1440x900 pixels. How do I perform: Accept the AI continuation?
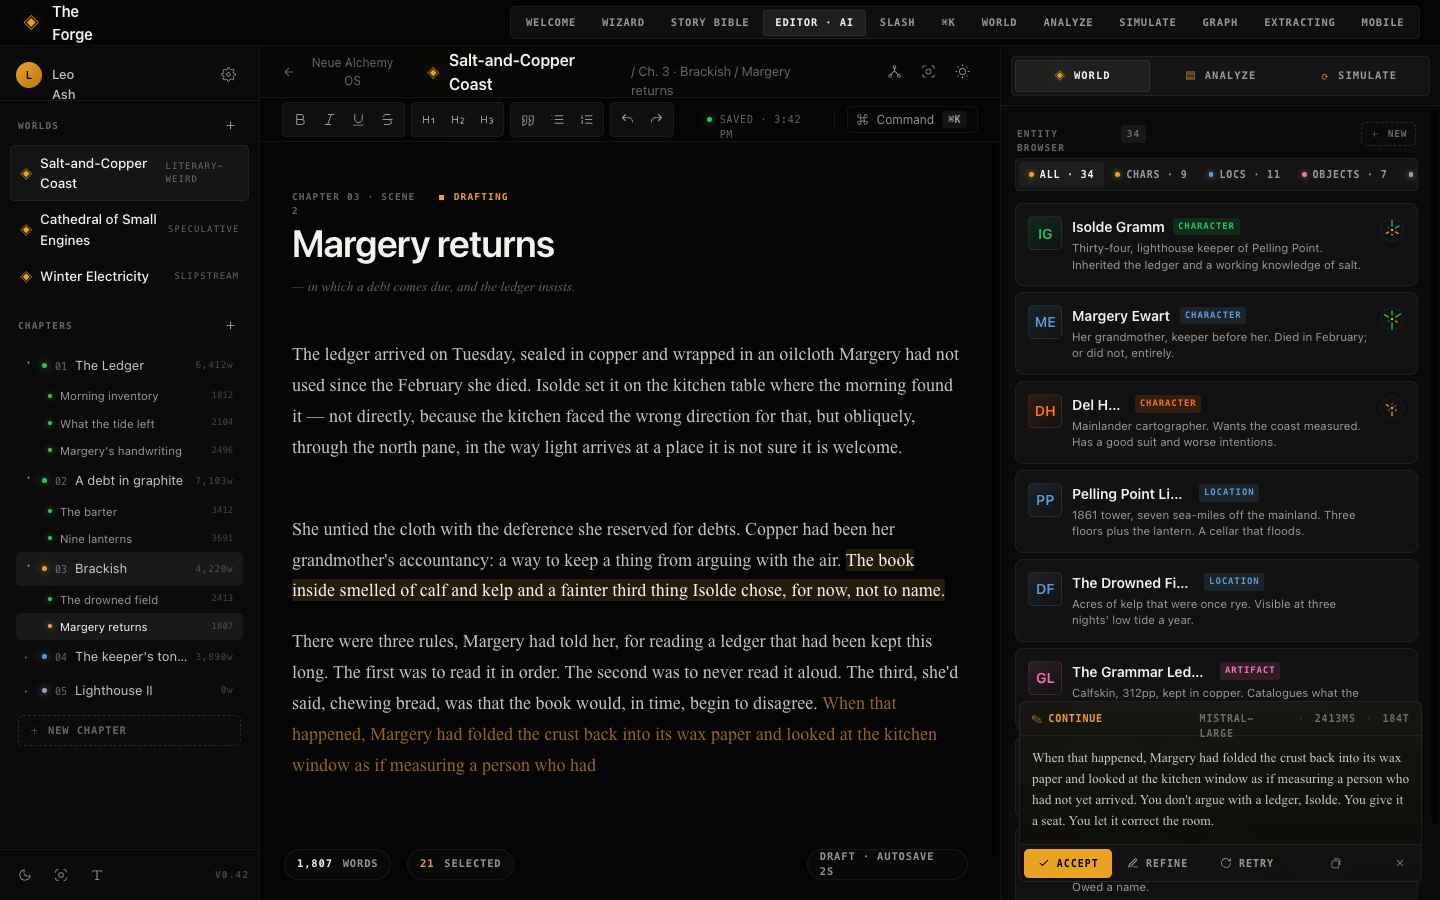(x=1068, y=863)
